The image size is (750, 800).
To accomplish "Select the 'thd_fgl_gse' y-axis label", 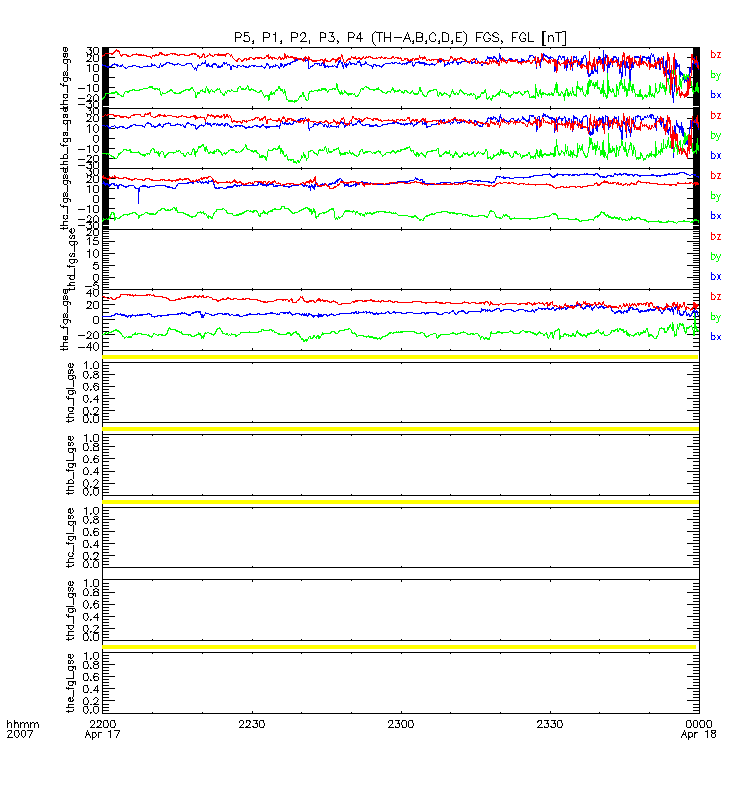I will pos(70,610).
